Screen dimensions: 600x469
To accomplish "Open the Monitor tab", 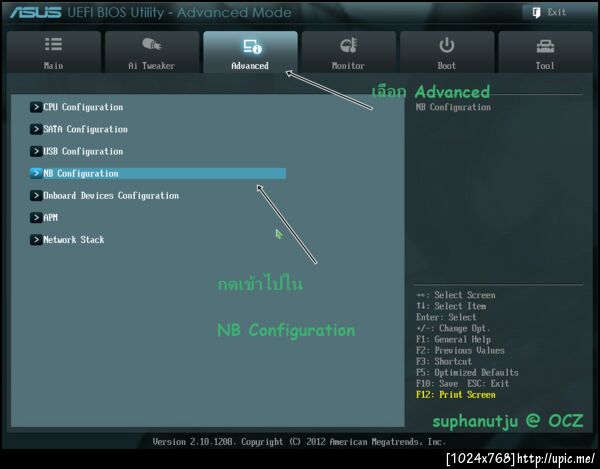I will (x=349, y=52).
